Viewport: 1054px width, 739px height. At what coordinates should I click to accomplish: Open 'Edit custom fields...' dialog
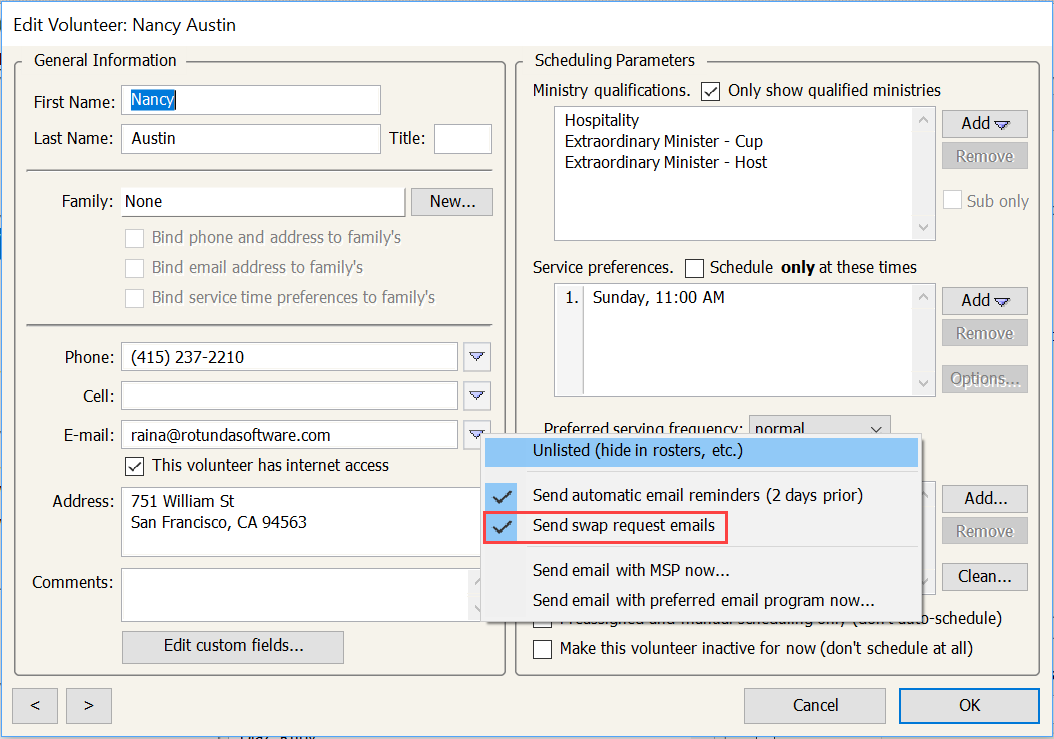pyautogui.click(x=233, y=646)
